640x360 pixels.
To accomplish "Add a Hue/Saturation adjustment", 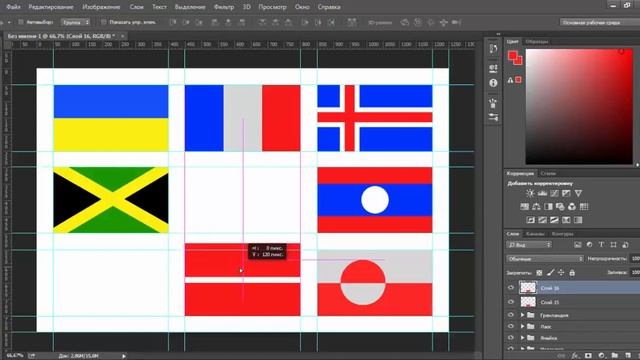I will tap(524, 207).
